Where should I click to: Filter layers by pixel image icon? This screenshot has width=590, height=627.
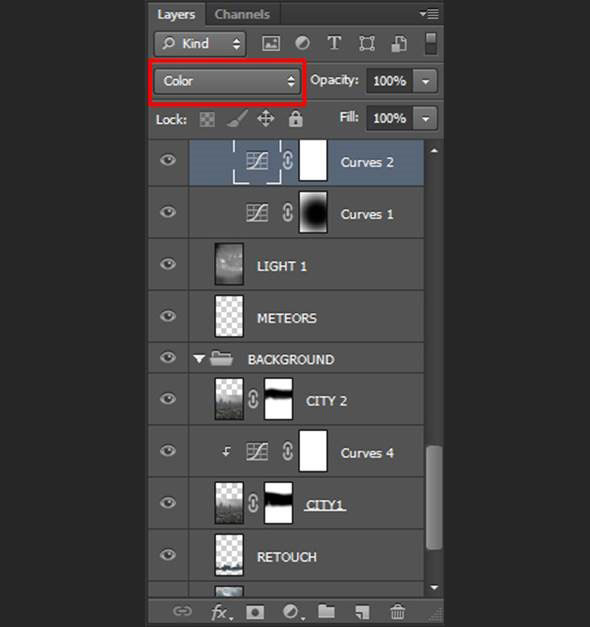tap(271, 43)
